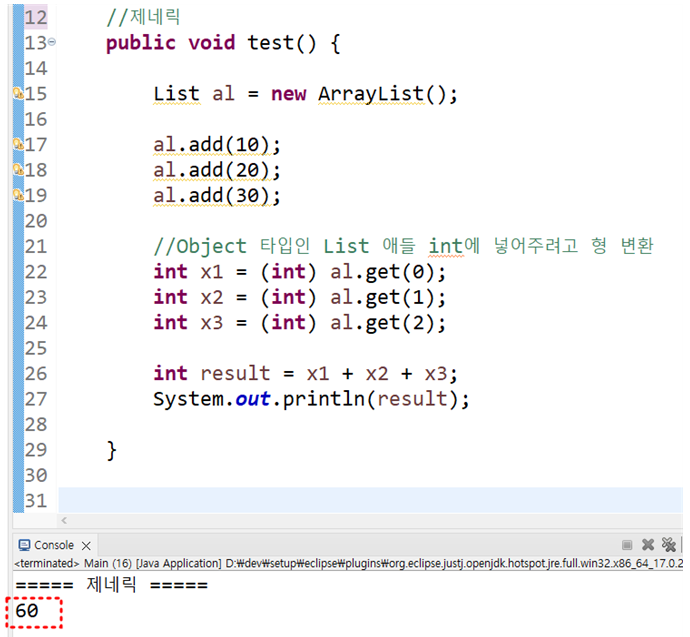Remove the terminated launch from console
The height and width of the screenshot is (637, 690).
pyautogui.click(x=648, y=545)
